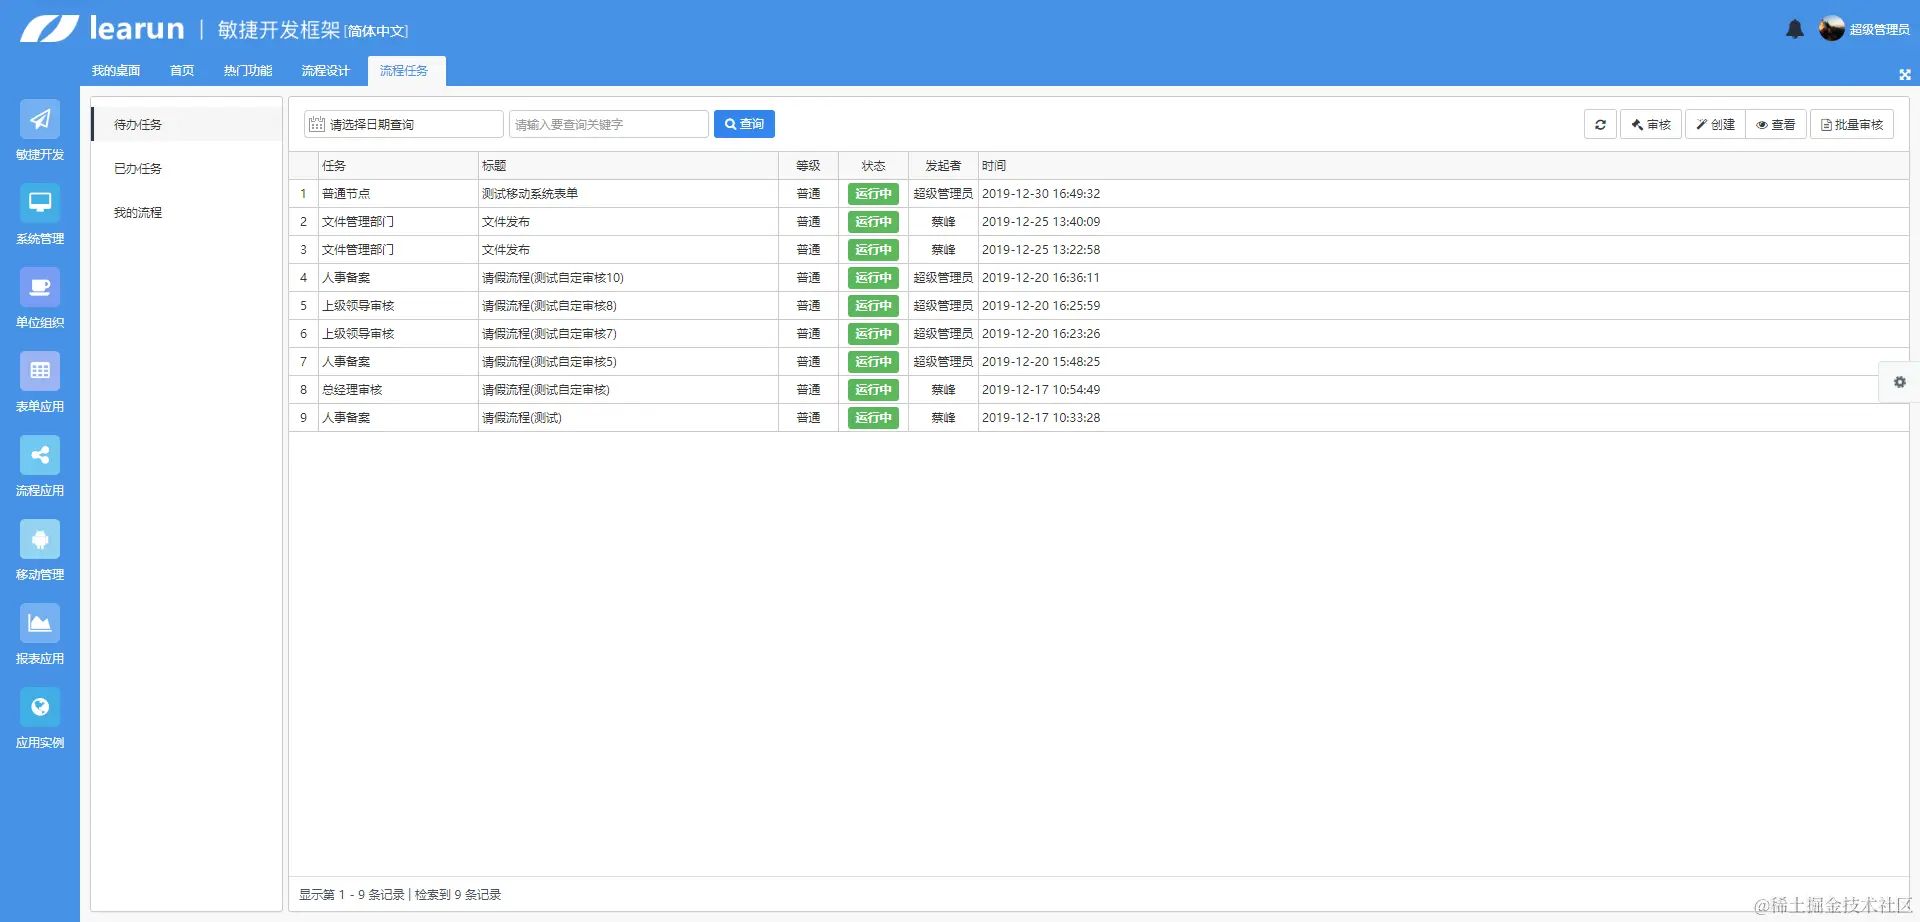Click the 审核 button
This screenshot has height=922, width=1920.
(x=1651, y=124)
